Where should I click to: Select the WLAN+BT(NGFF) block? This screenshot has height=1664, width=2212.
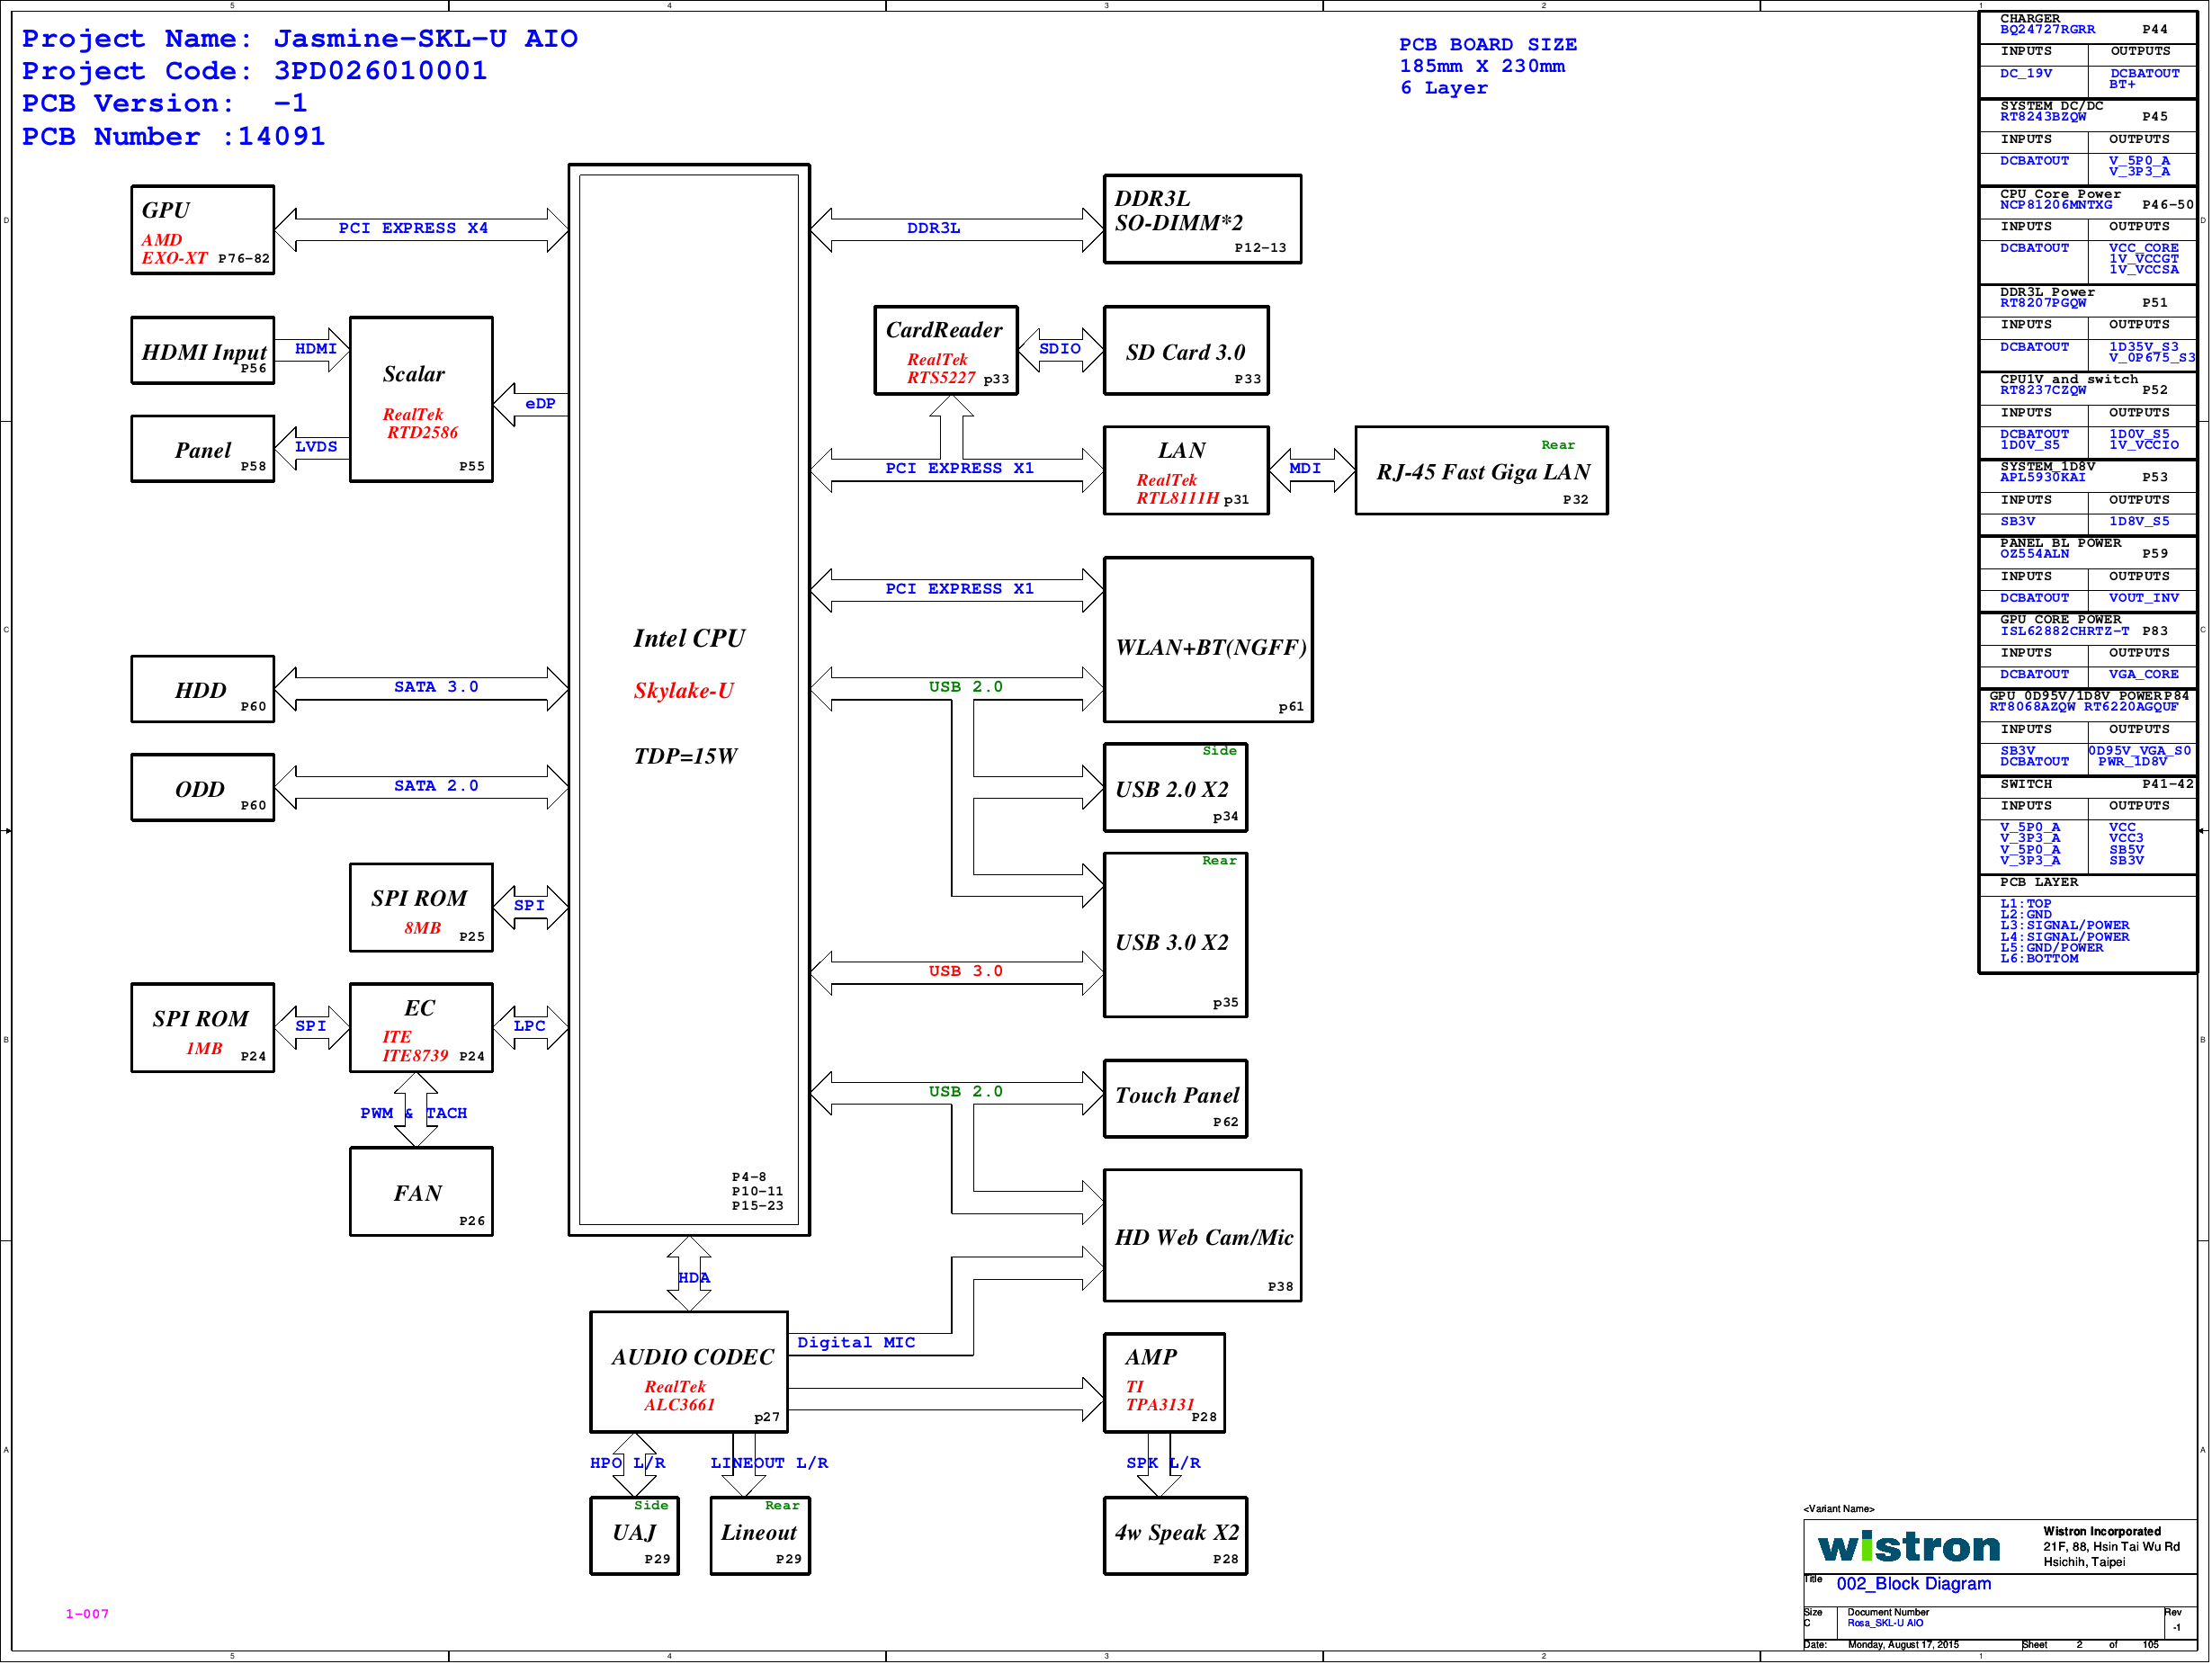1208,640
